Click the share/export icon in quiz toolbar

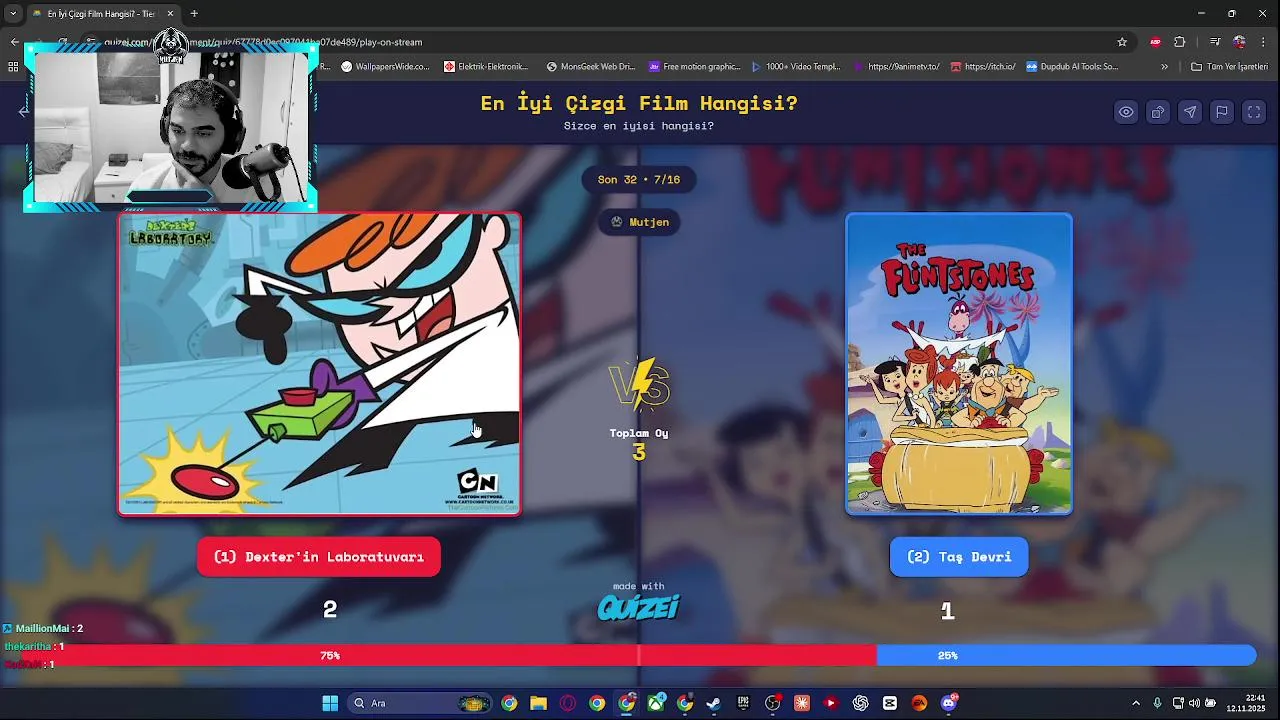[x=1158, y=112]
